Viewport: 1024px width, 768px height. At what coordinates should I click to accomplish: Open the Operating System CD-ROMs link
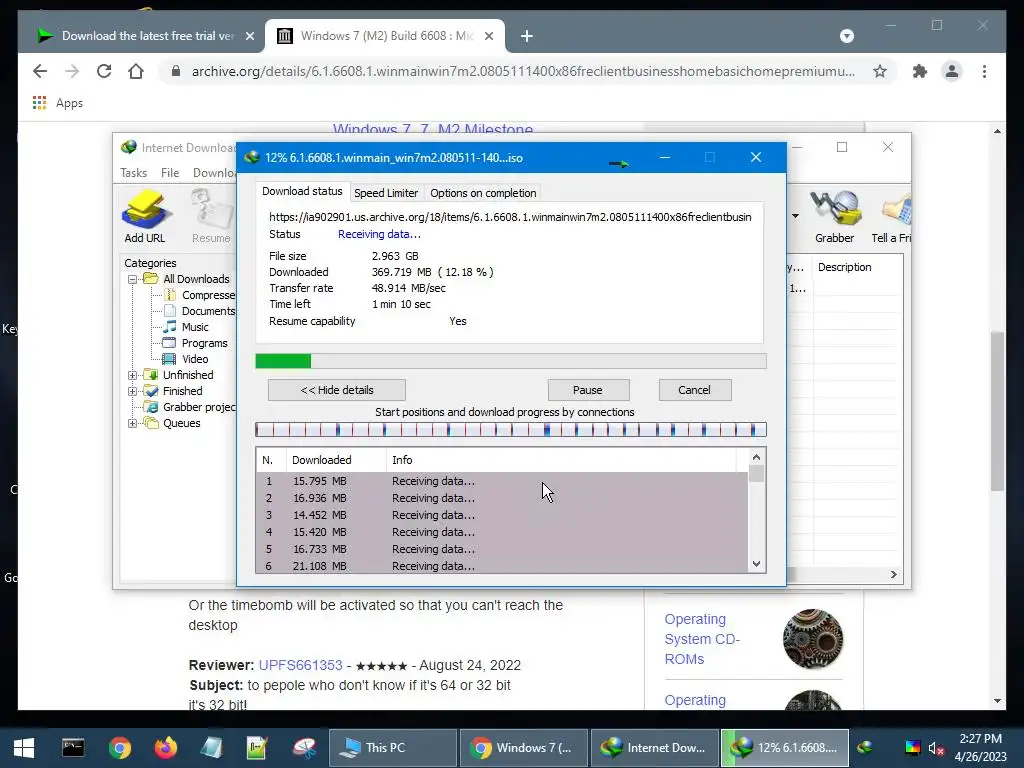(702, 639)
